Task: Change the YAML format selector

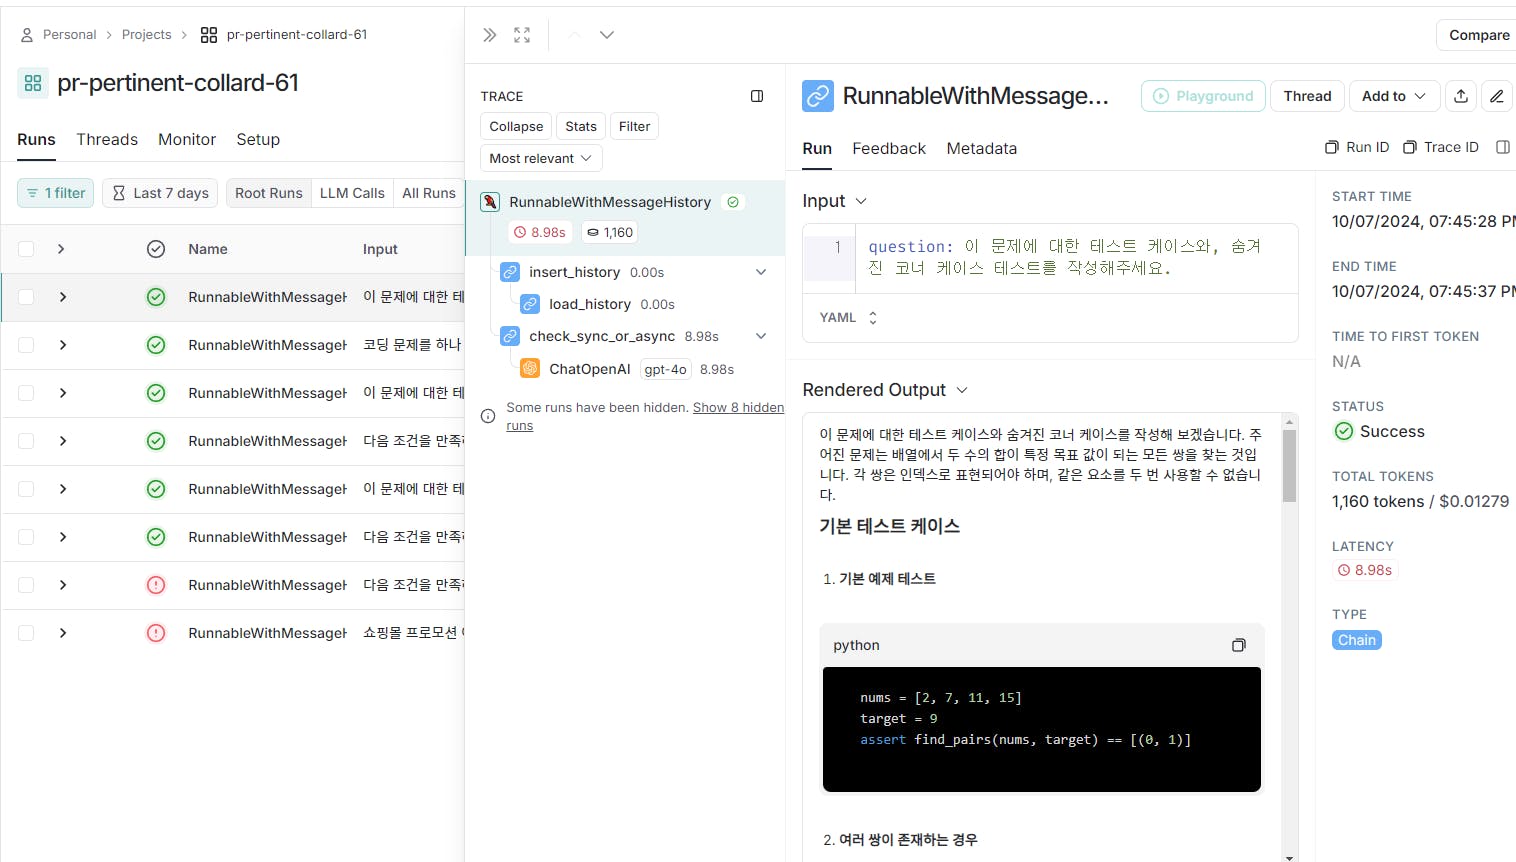Action: pos(848,317)
